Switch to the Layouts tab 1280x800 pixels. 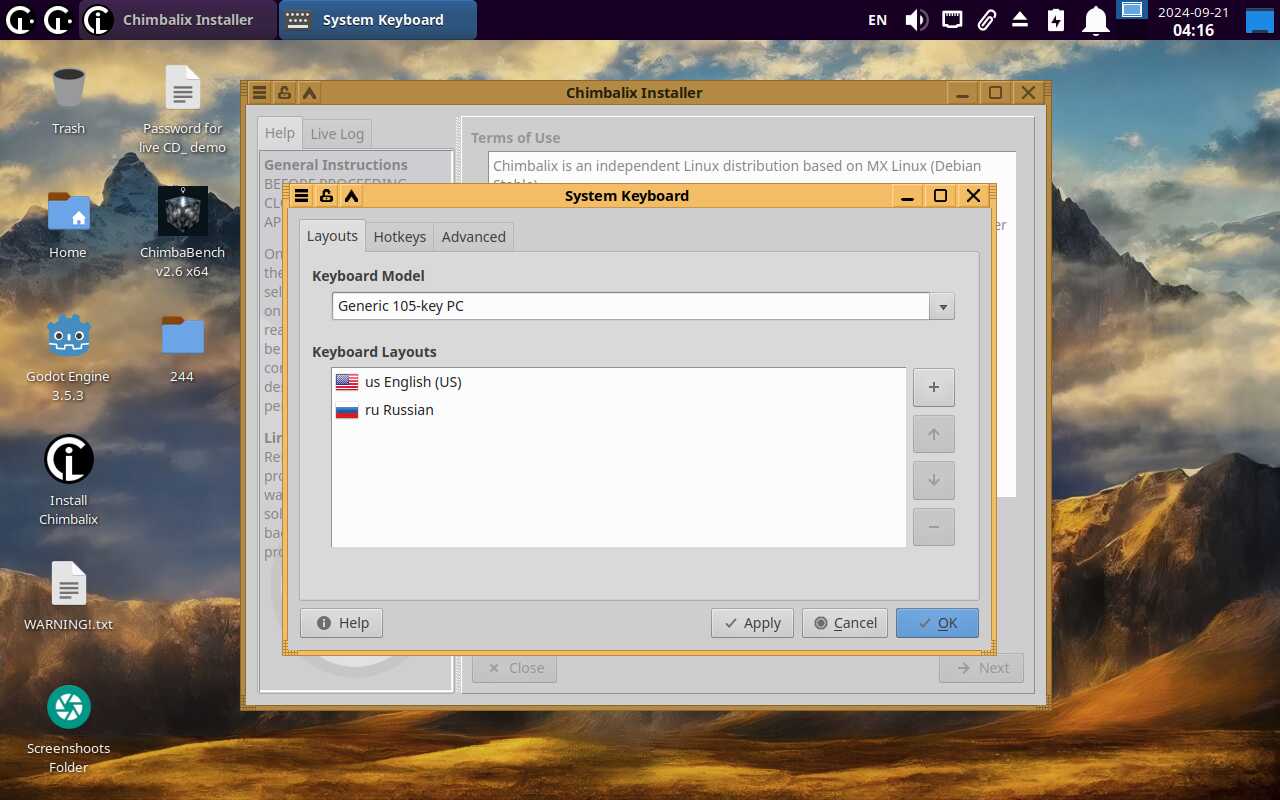(x=332, y=236)
